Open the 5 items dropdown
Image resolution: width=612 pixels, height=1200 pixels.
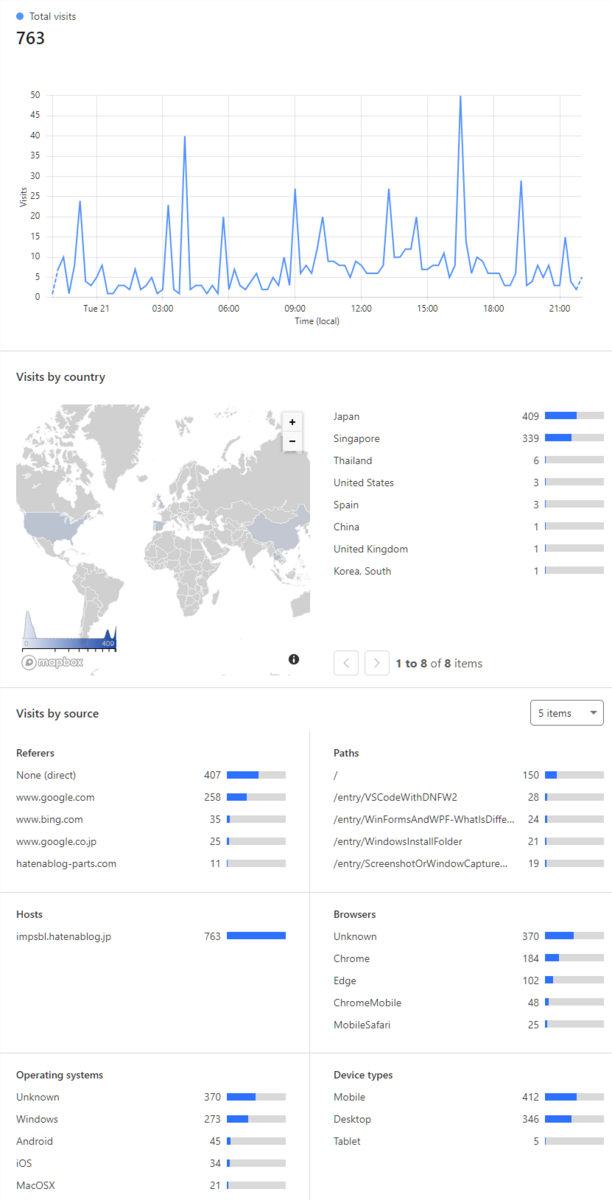point(566,713)
